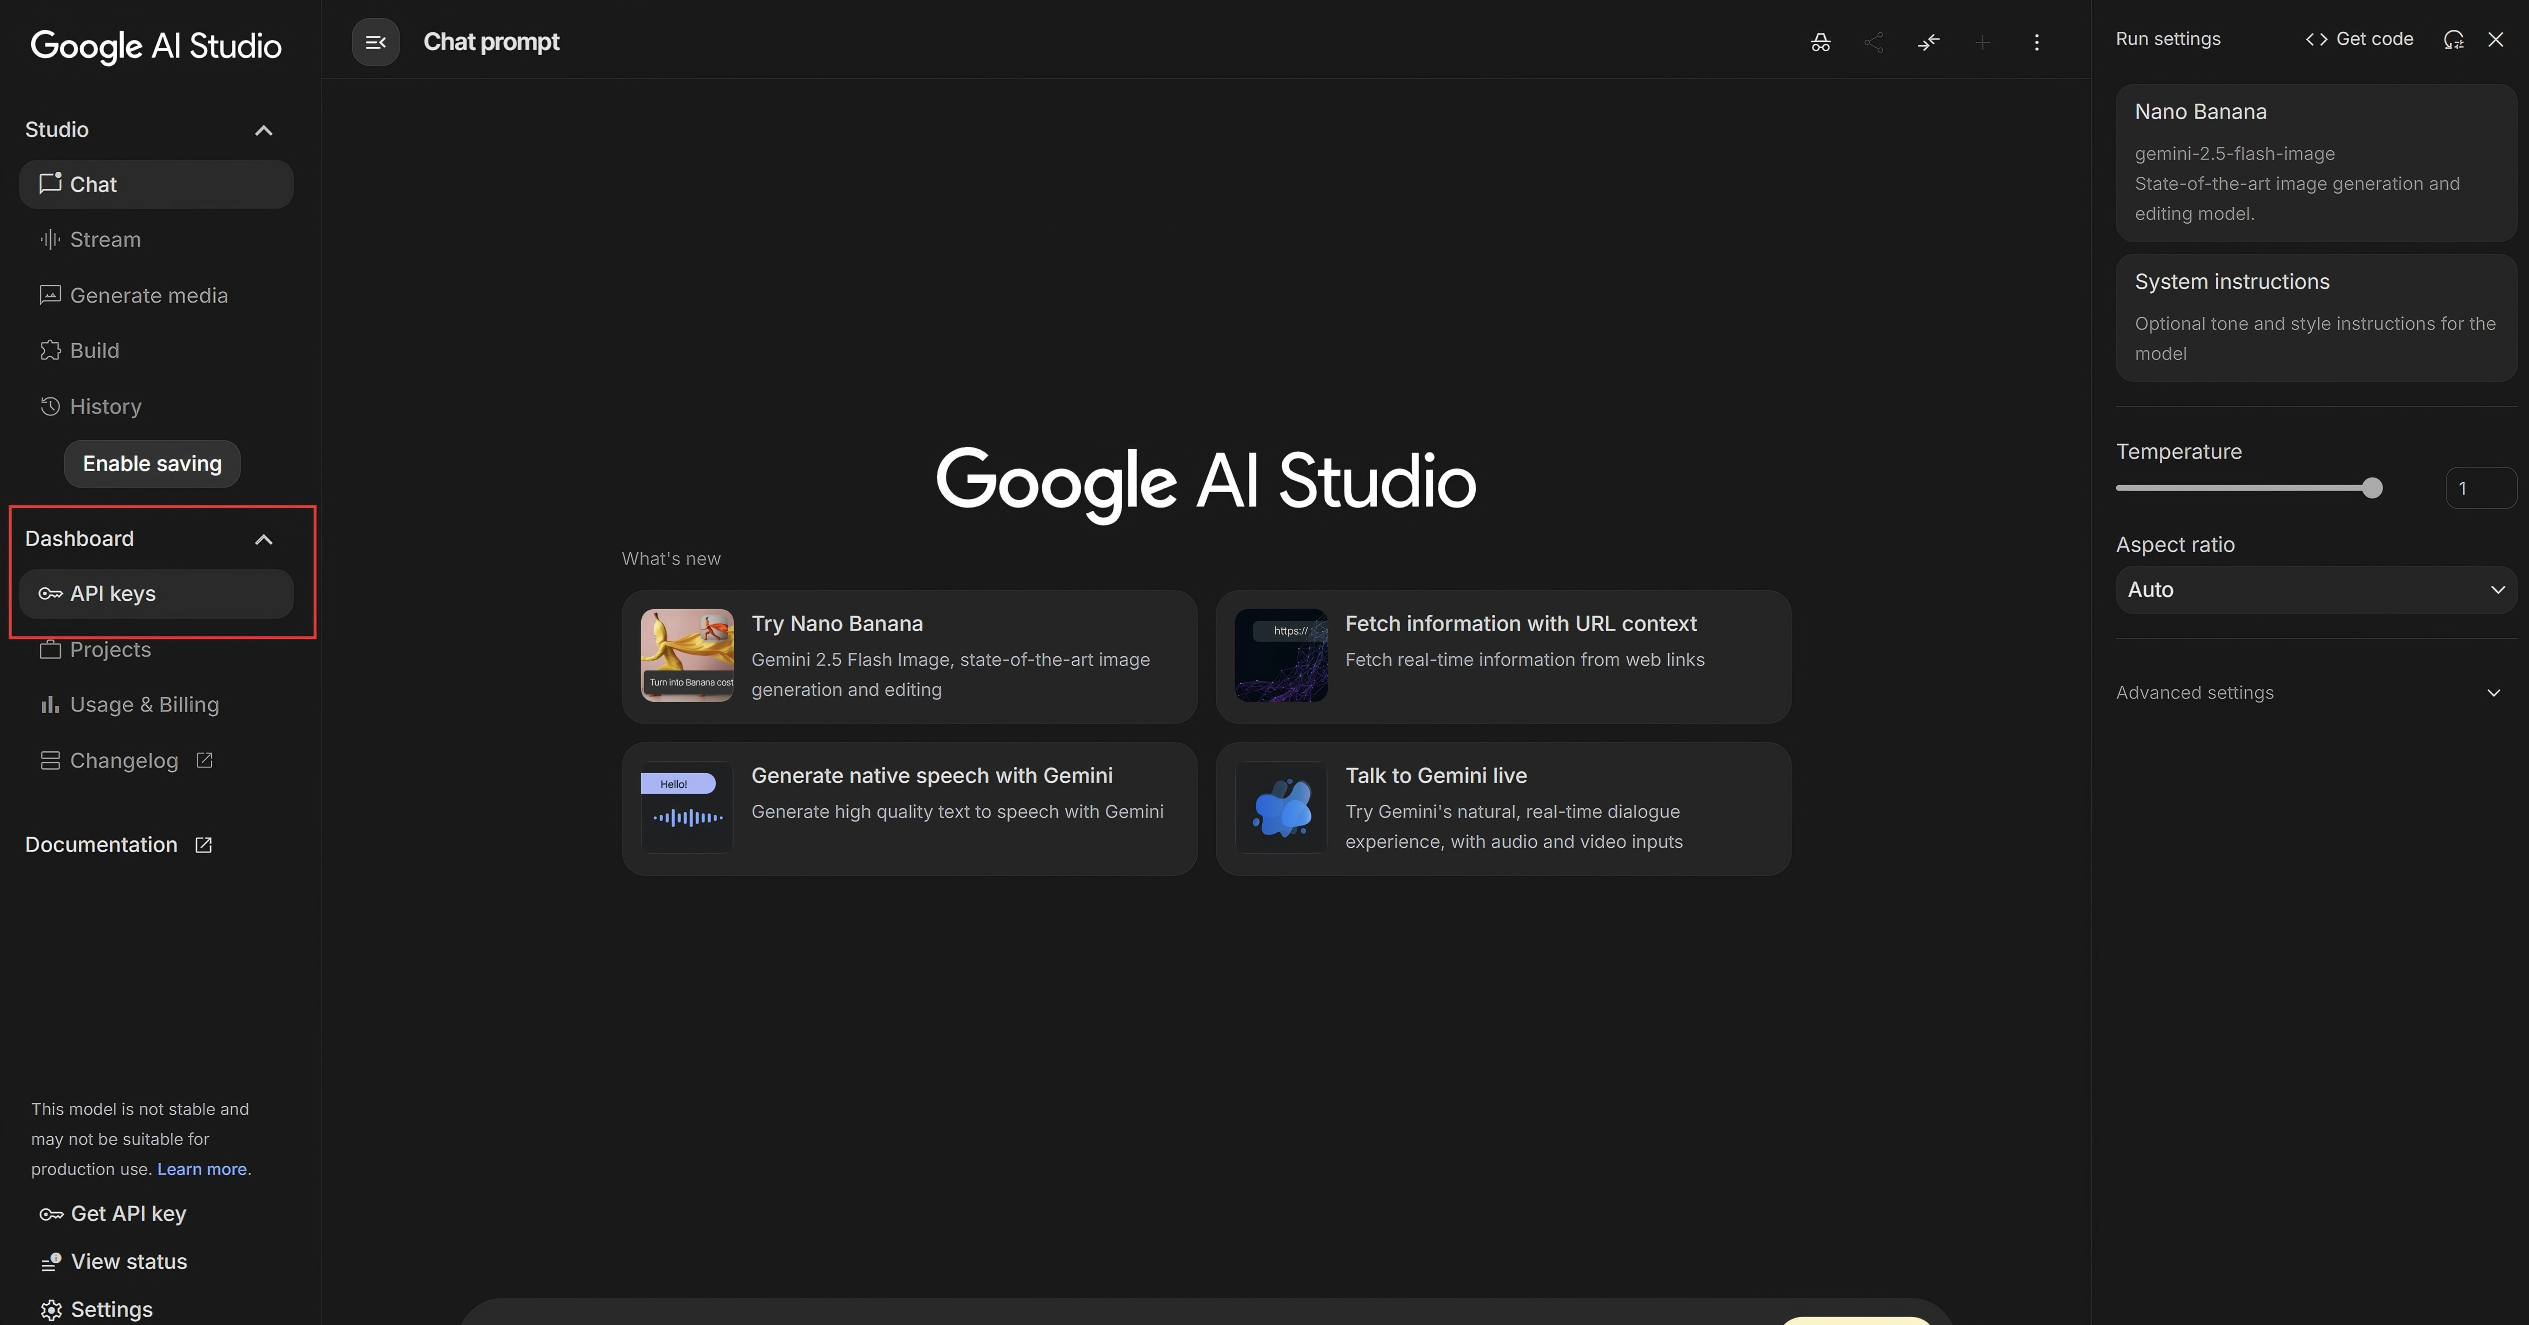Open the more options three-dot menu
Screen dimensions: 2529x1325
pos(2036,42)
